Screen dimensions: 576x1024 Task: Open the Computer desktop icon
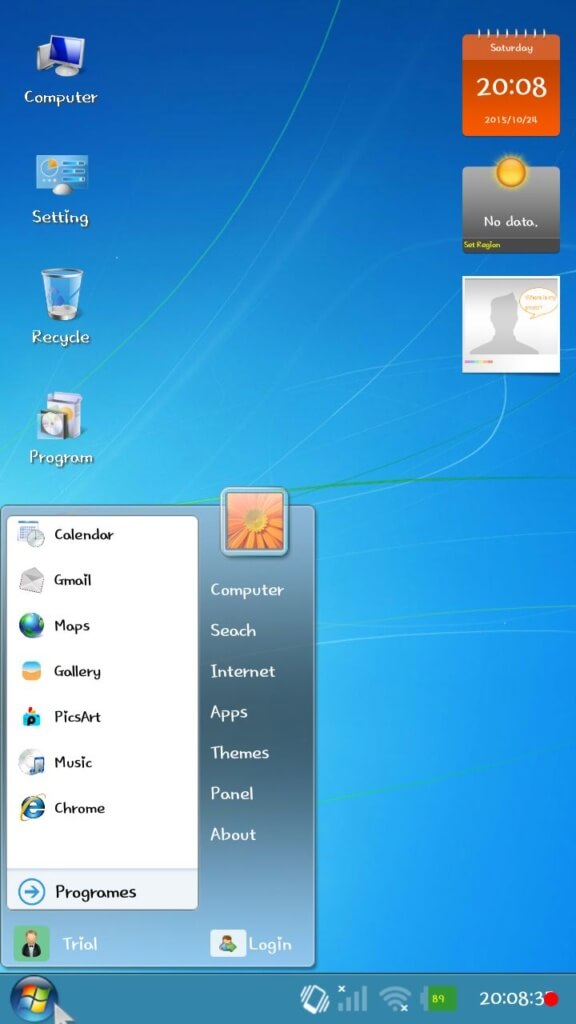pyautogui.click(x=61, y=55)
